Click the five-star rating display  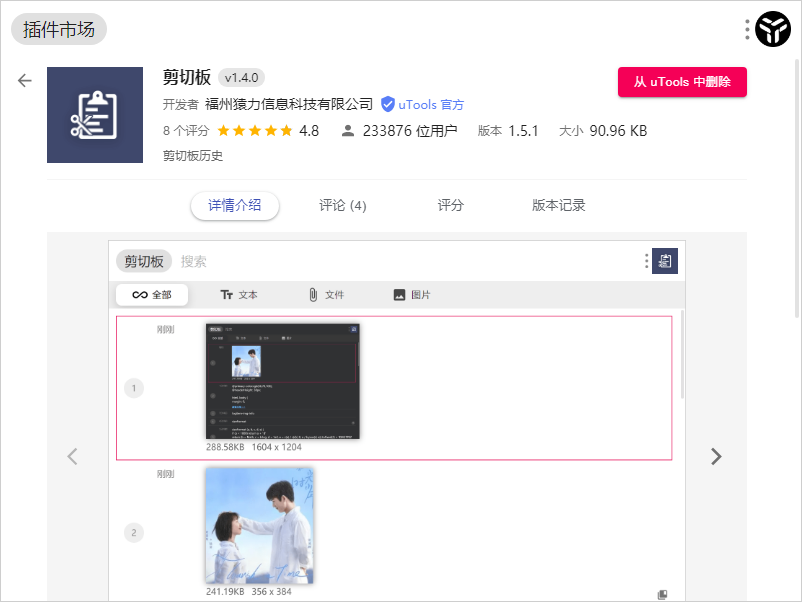point(255,131)
